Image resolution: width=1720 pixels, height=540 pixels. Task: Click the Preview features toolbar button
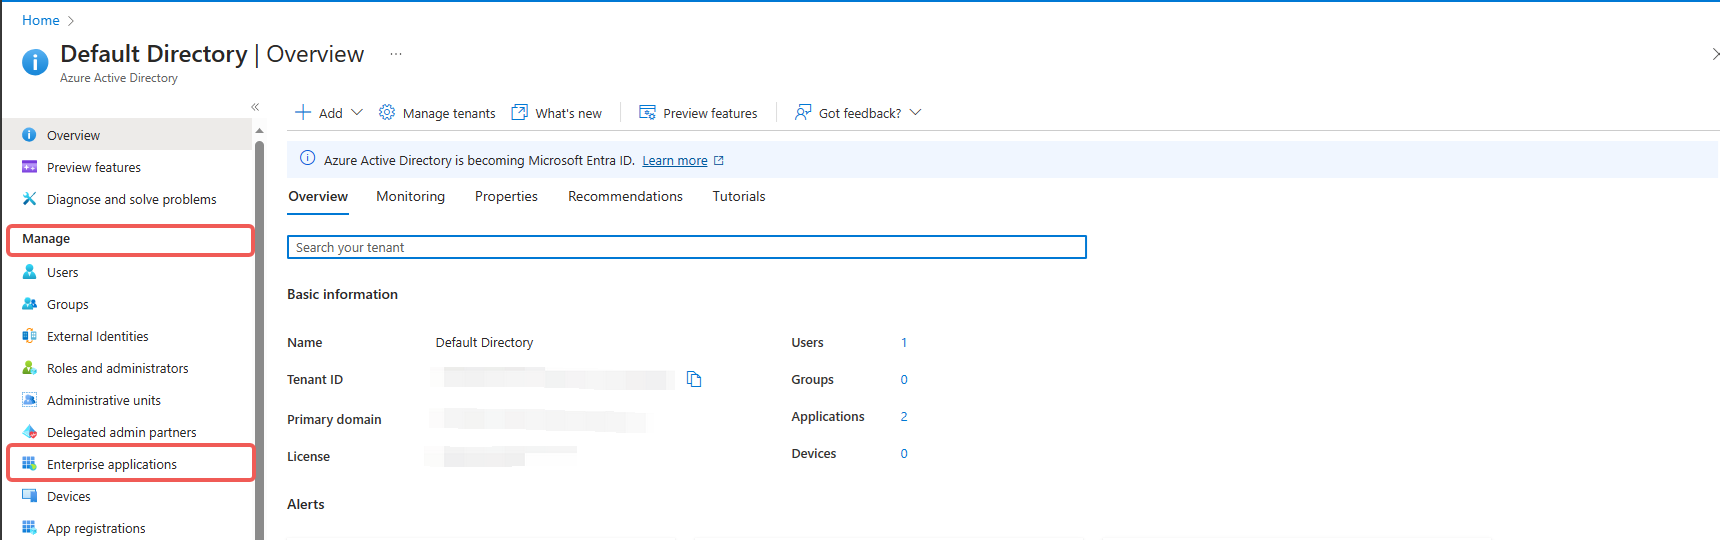[699, 113]
